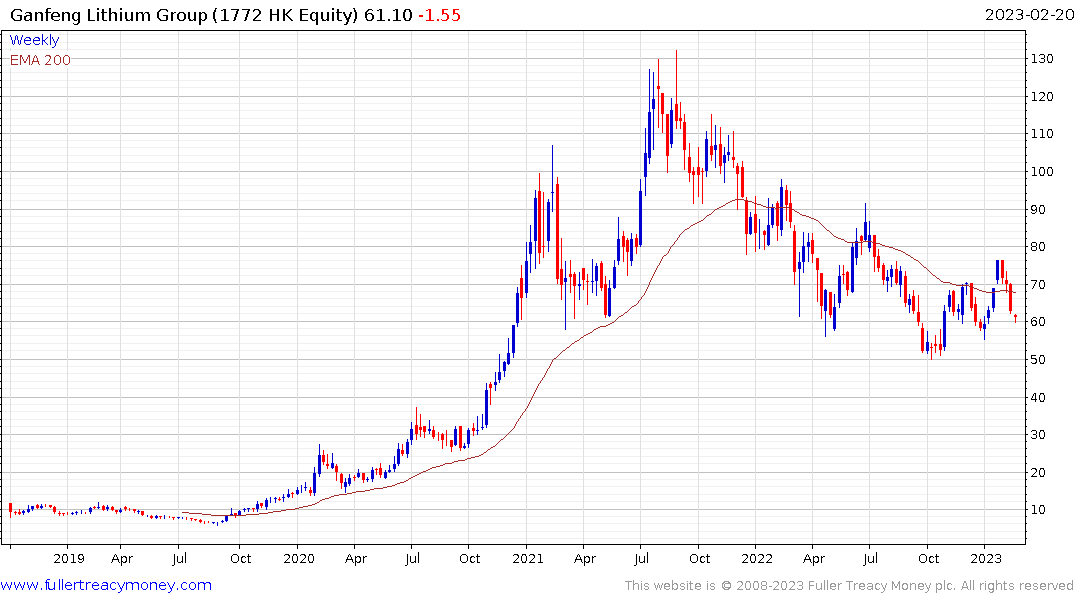Click the Fuller Treacy Money copyright notice
1075x600 pixels.
coord(849,586)
